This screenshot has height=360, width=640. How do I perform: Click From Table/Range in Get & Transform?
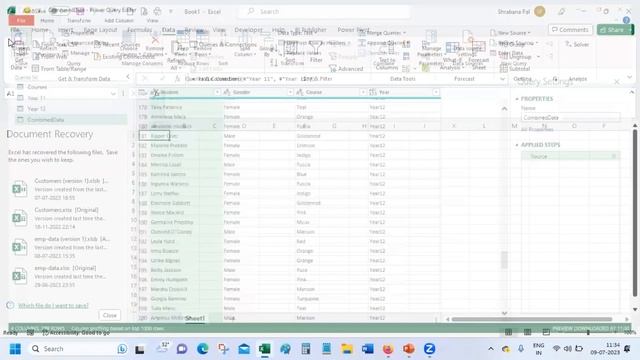59,69
